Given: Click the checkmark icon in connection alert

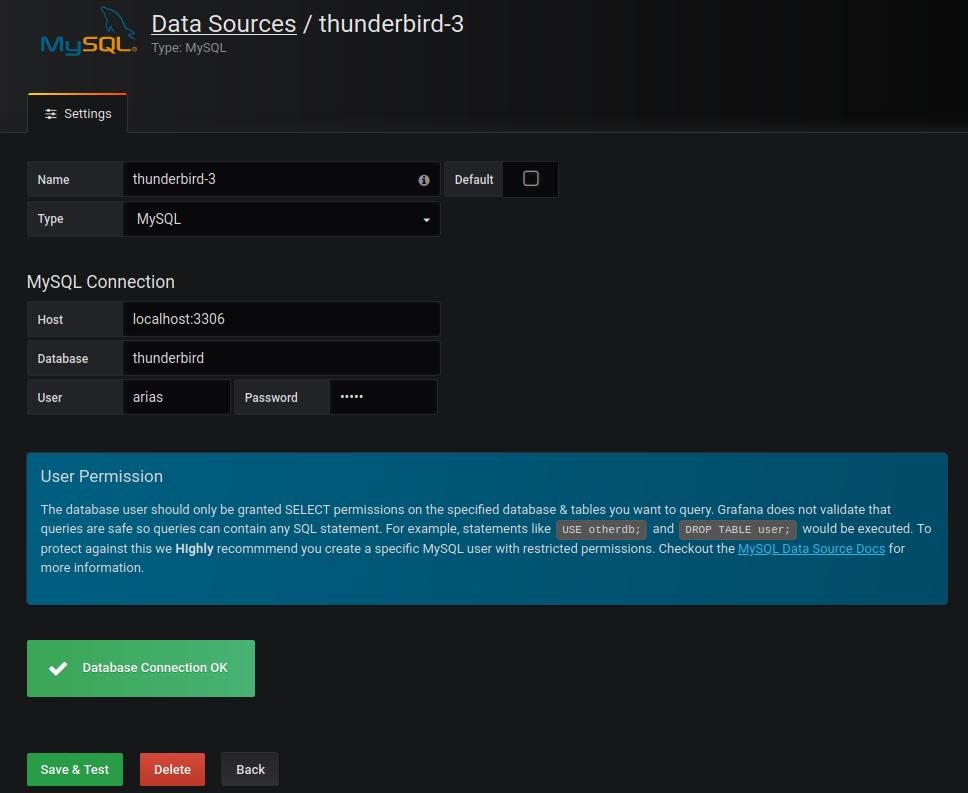Looking at the screenshot, I should (x=58, y=668).
